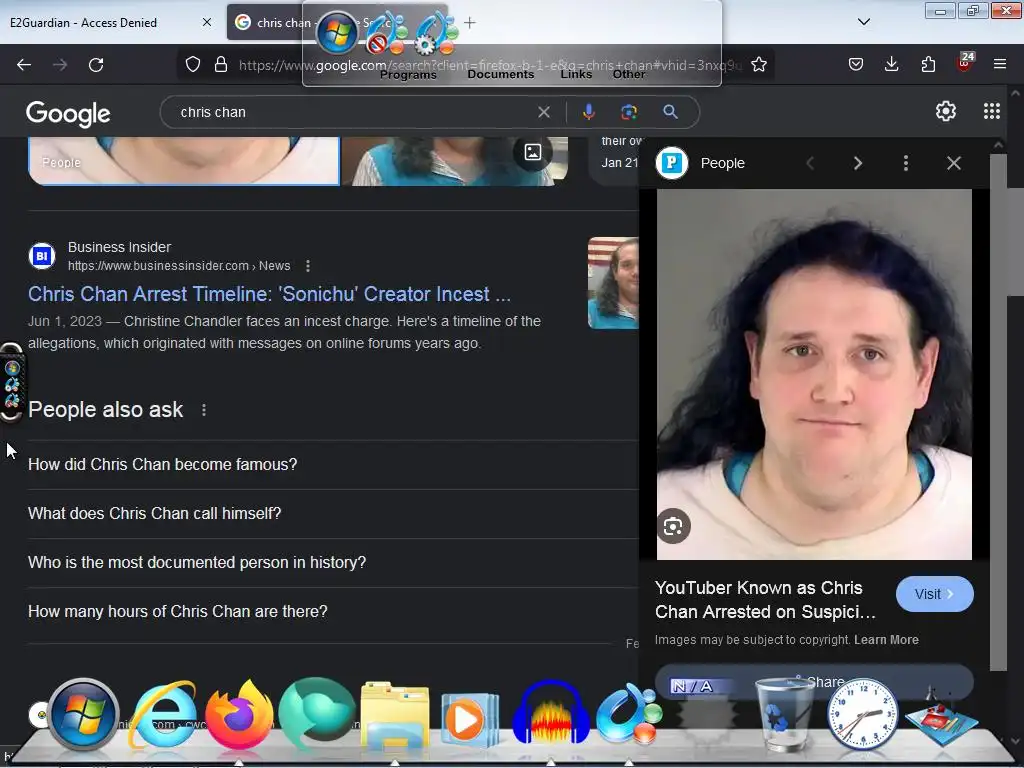Click the People source label in panel
This screenshot has width=1024, height=768.
[722, 163]
